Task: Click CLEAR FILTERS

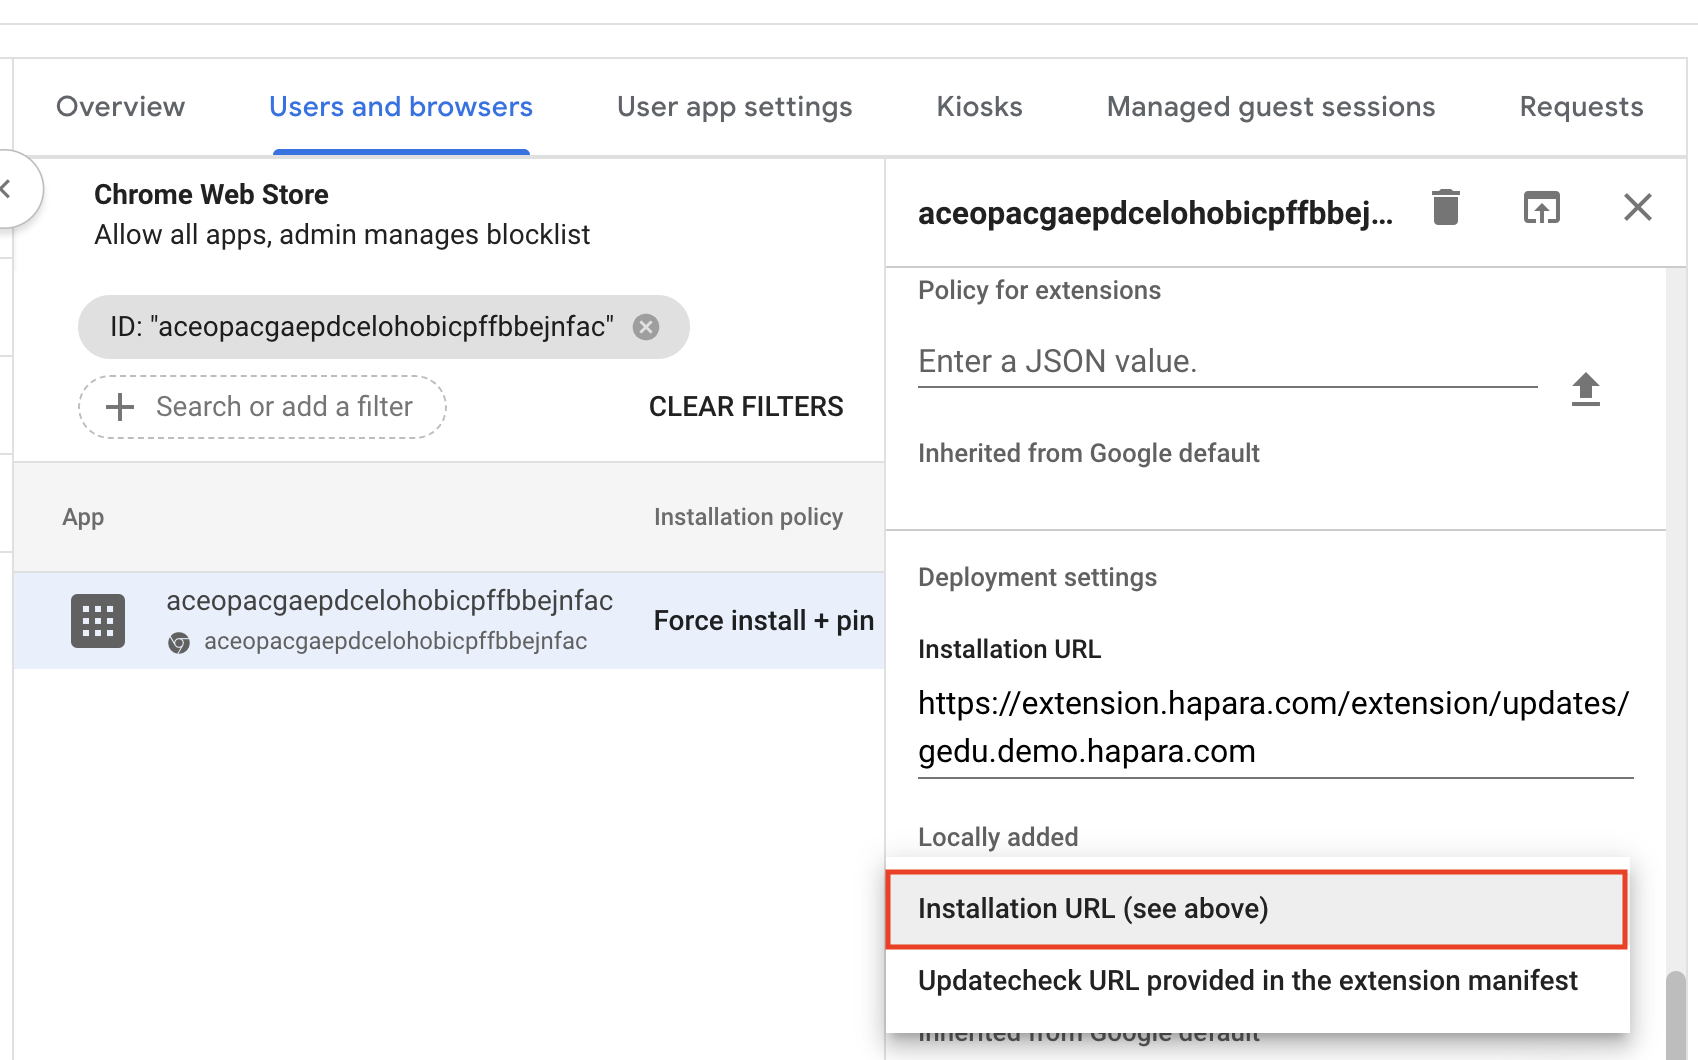Action: pyautogui.click(x=745, y=406)
